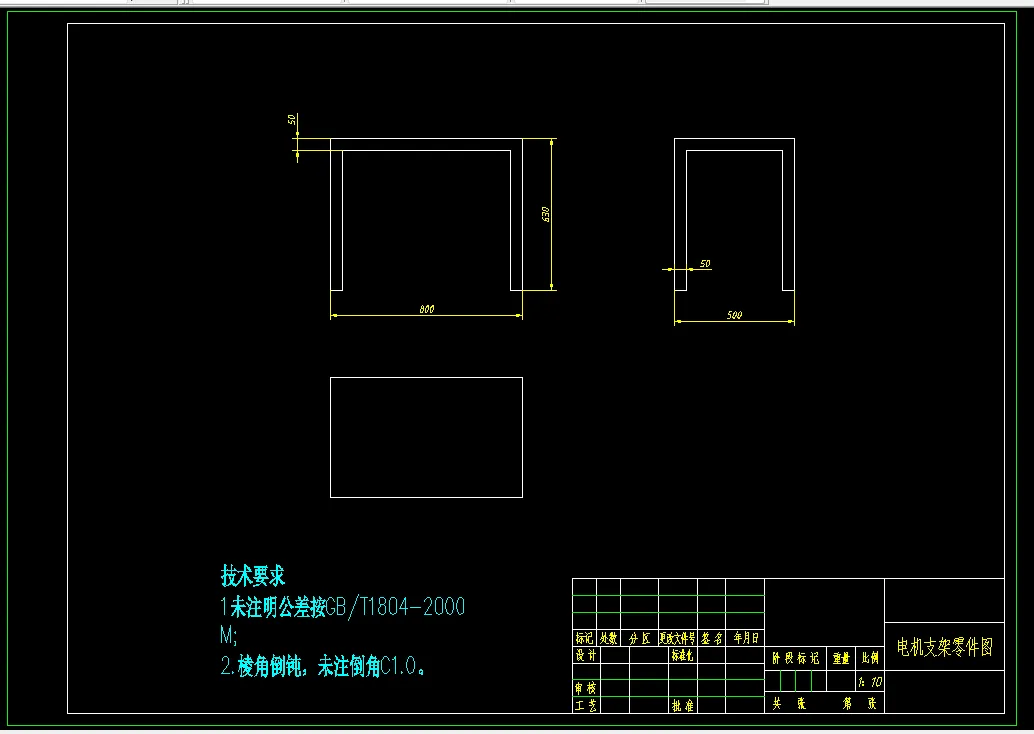Pick the top view rectangle outline
The image size is (1034, 734).
[x=426, y=437]
